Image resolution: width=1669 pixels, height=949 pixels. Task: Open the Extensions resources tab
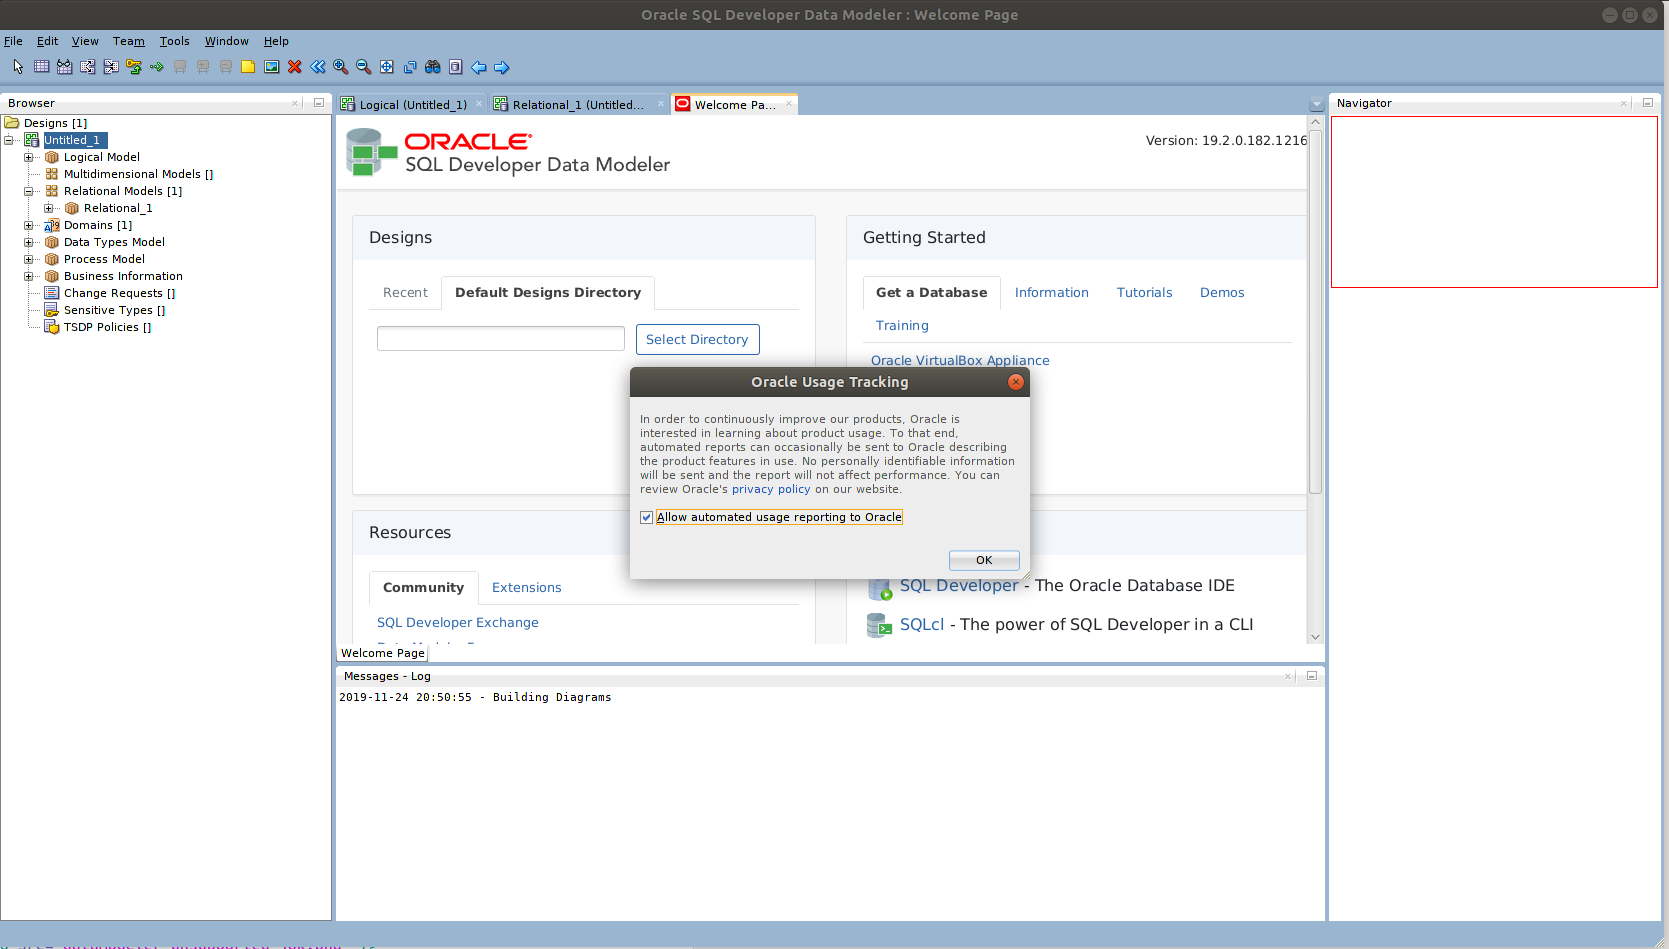click(527, 587)
